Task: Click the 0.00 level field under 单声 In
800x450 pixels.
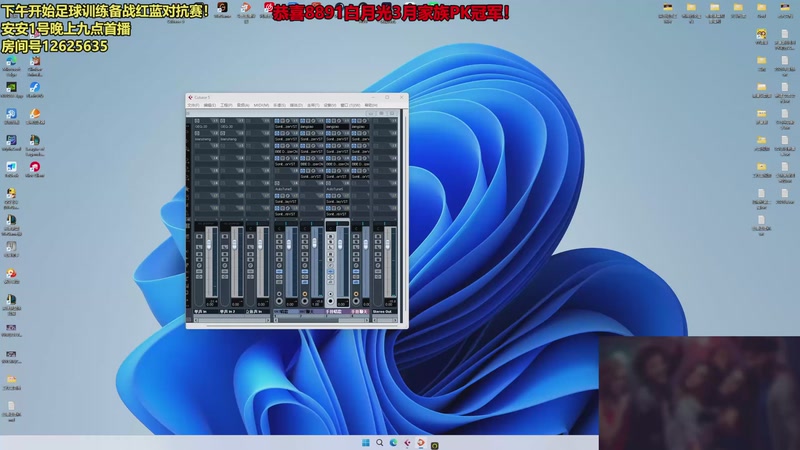Action: pos(210,305)
